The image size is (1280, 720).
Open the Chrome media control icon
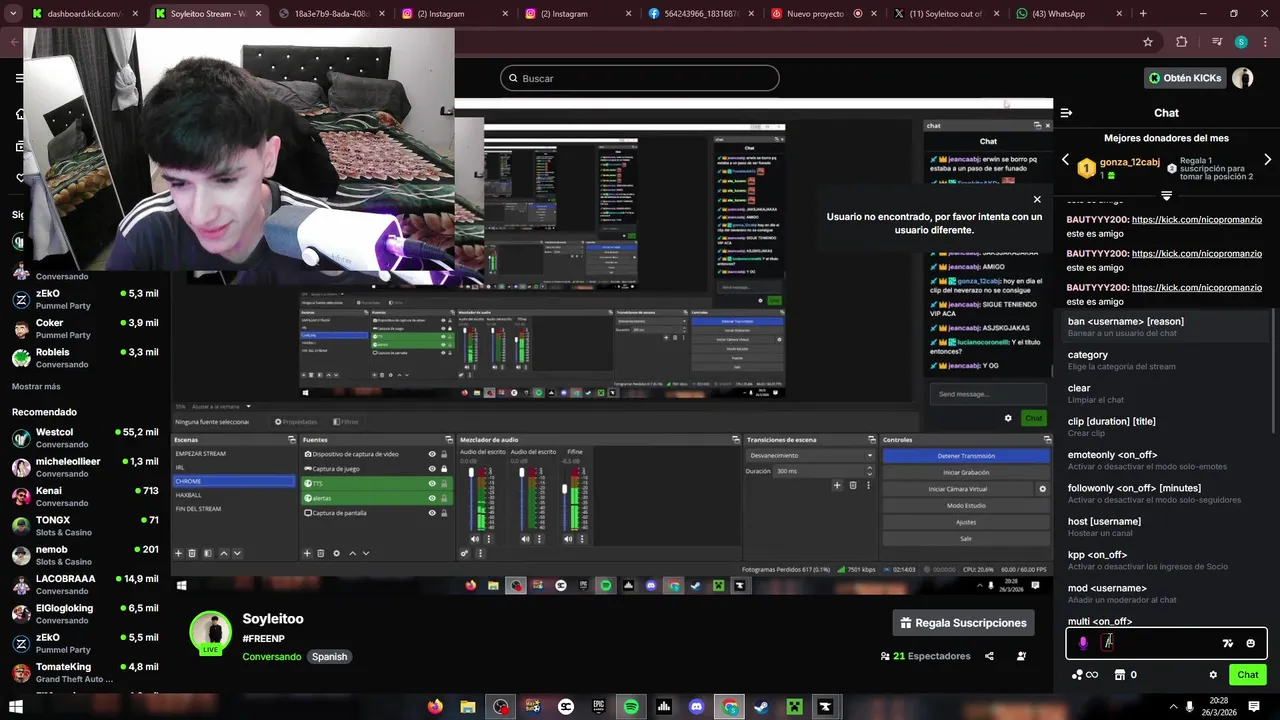(1217, 42)
